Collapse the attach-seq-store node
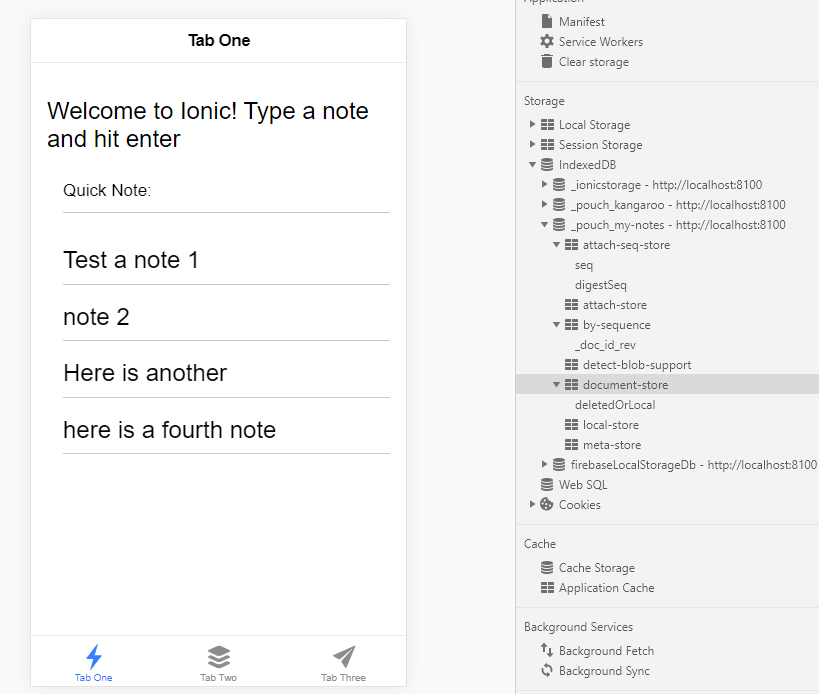Screen dimensions: 819x694 556,244
